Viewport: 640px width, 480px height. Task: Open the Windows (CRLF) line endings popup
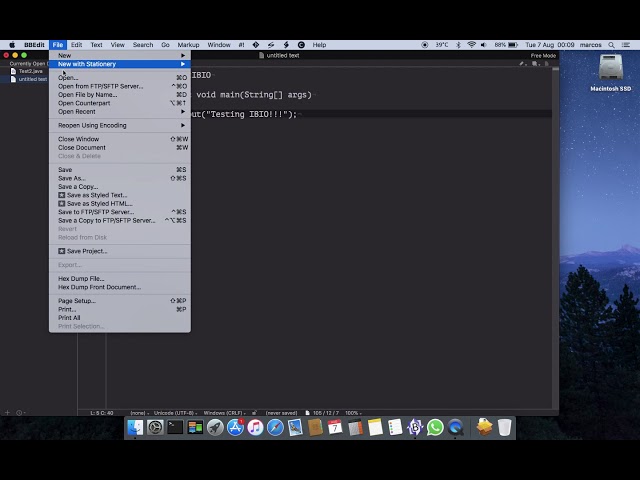click(224, 413)
